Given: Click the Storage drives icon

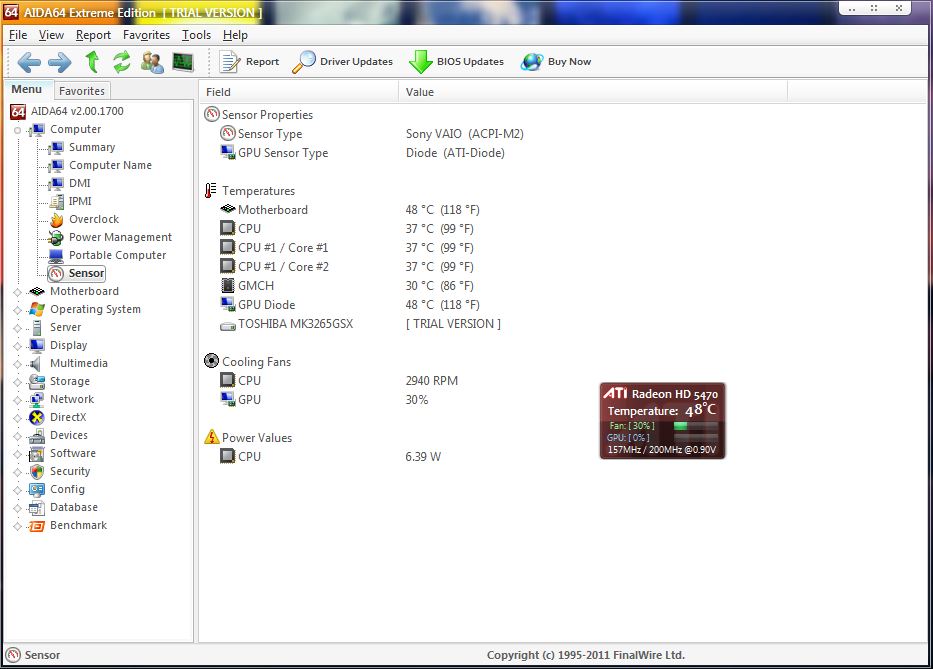Looking at the screenshot, I should click(37, 382).
